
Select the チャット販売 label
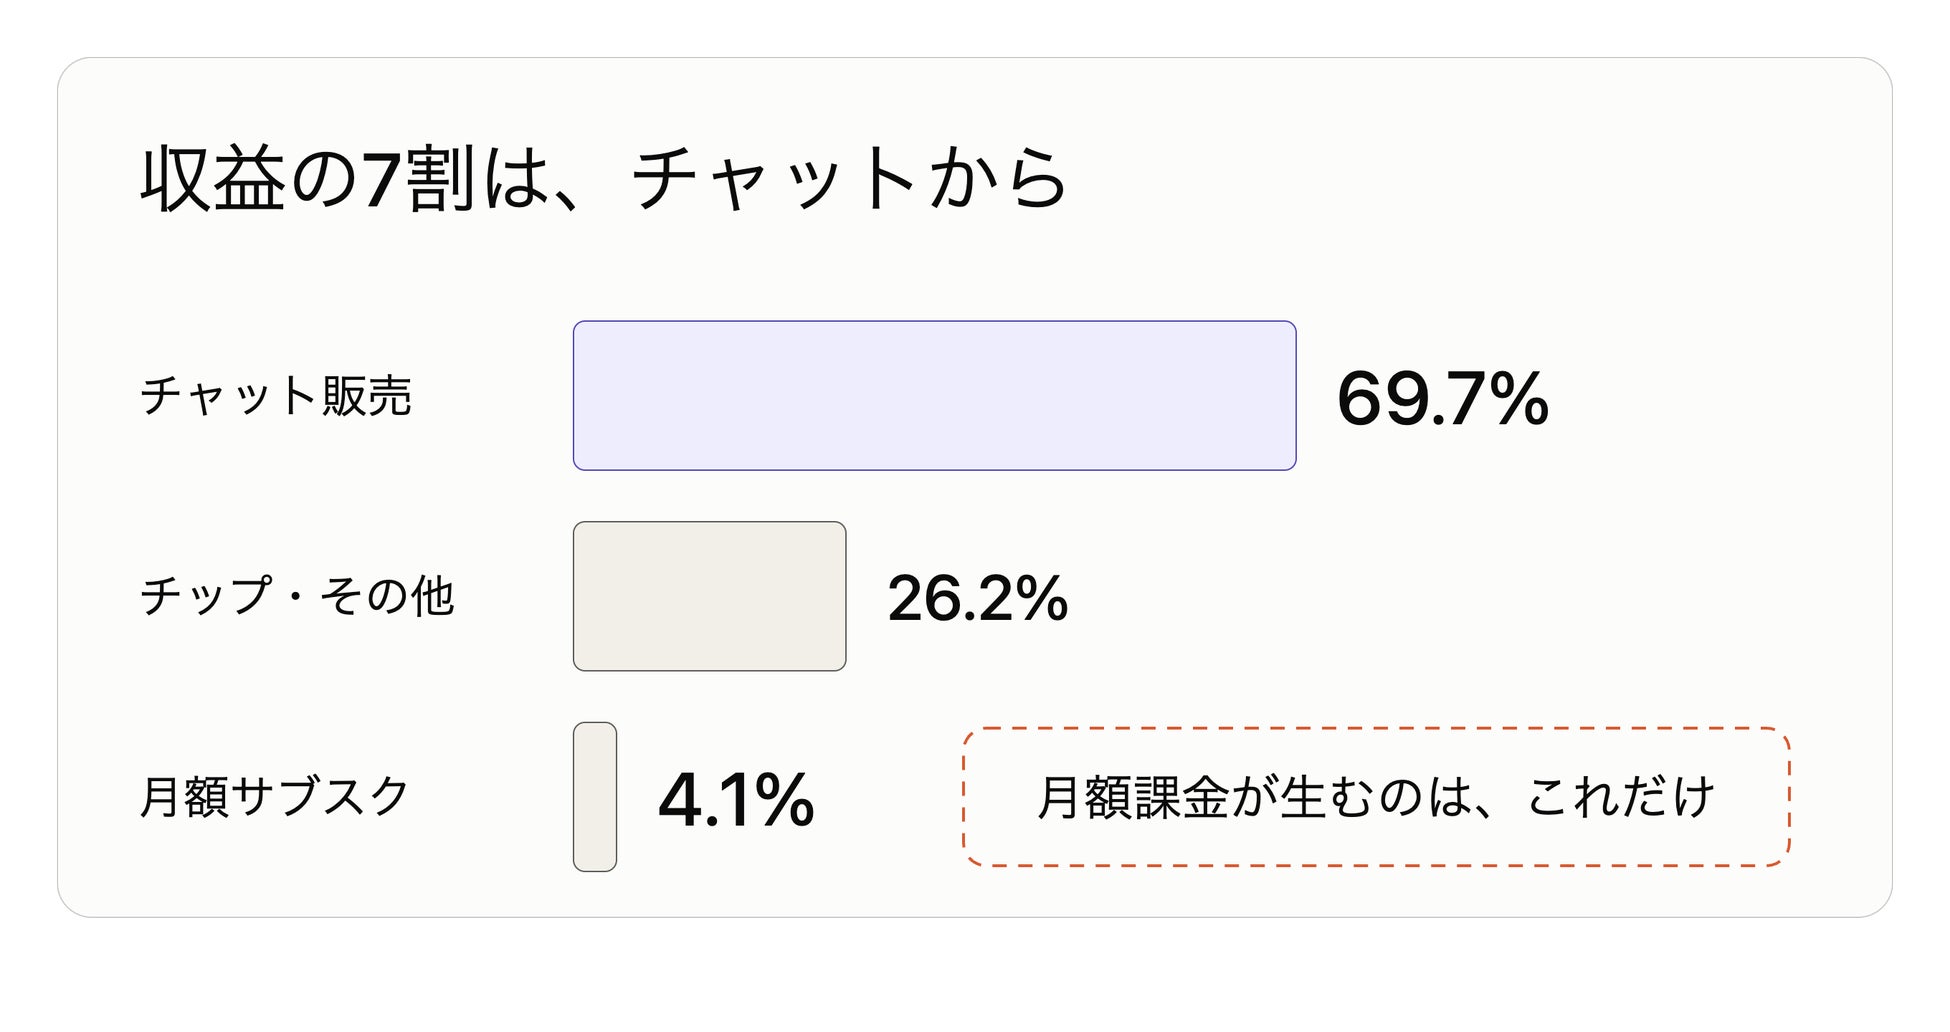[276, 396]
